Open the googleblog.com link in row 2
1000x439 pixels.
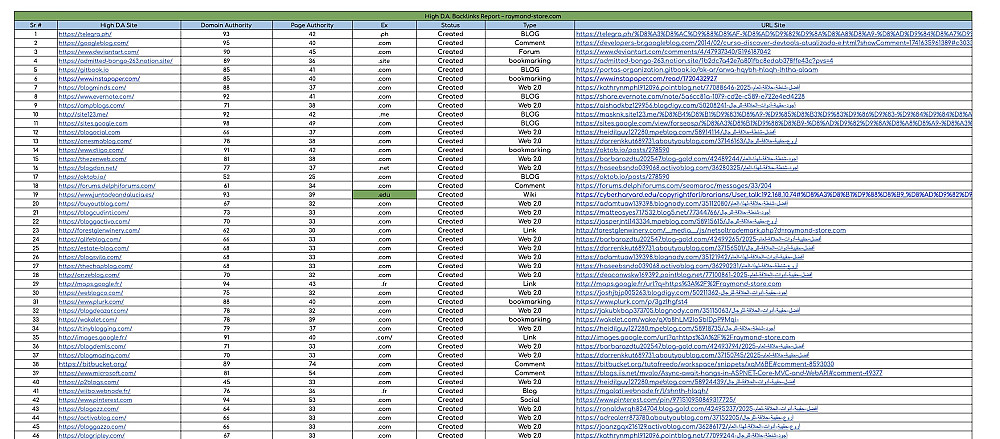pos(93,43)
